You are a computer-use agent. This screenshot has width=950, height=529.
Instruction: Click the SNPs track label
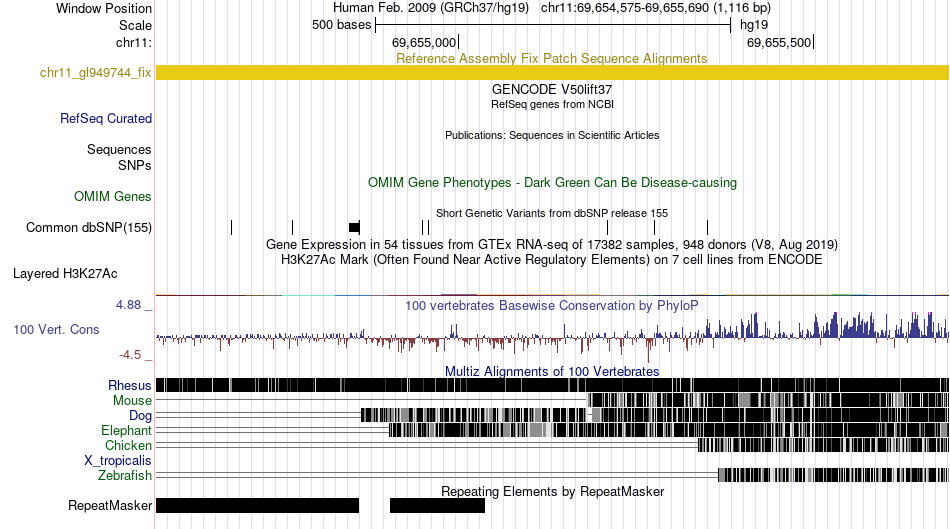click(x=135, y=165)
